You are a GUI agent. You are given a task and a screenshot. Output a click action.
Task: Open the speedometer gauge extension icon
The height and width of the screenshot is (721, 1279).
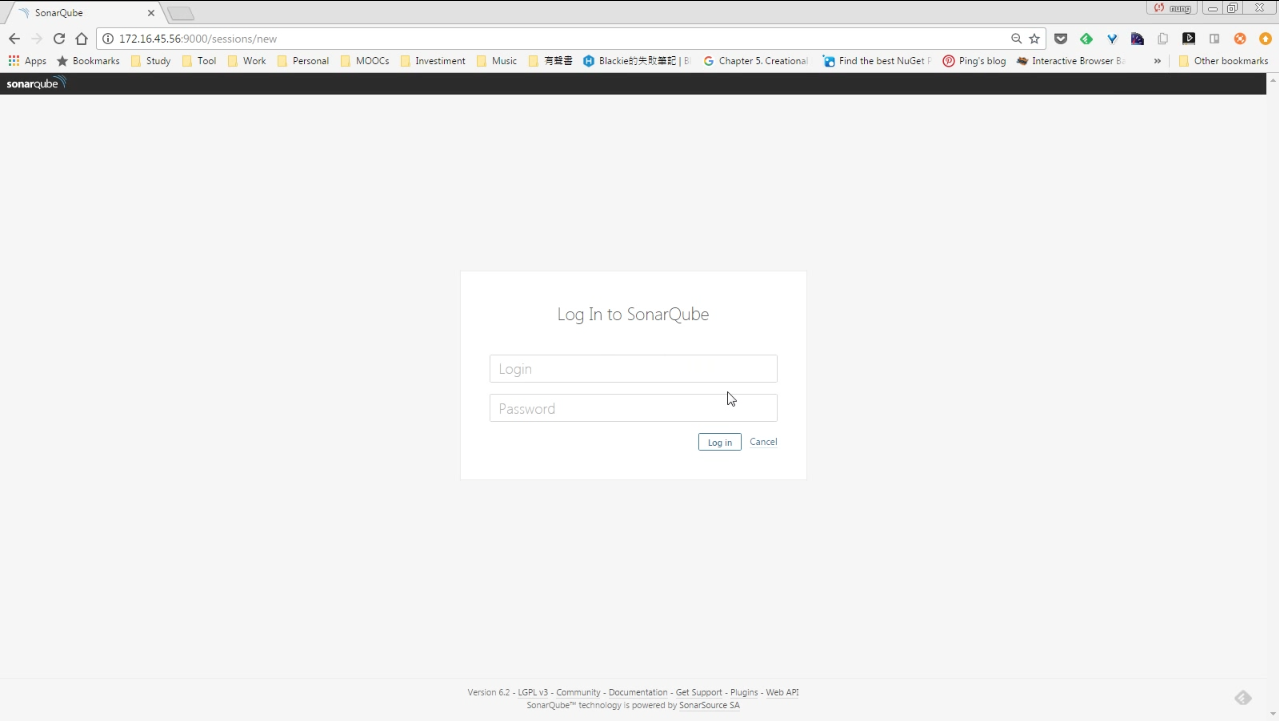(1137, 39)
